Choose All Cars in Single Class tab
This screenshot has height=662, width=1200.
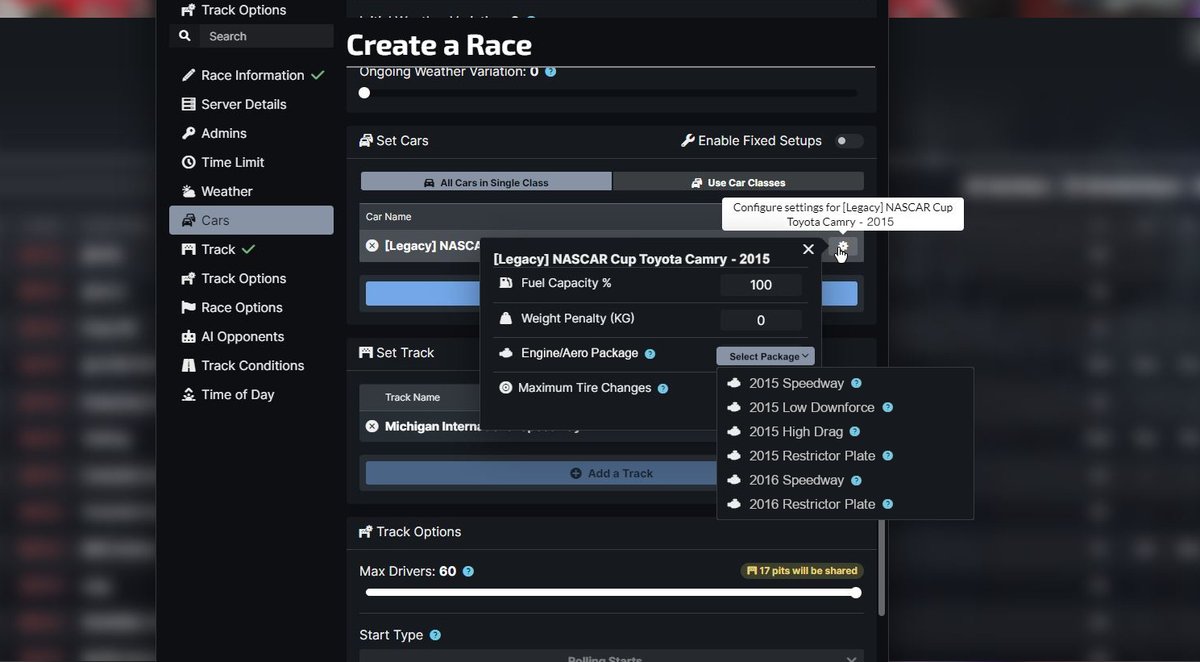click(486, 182)
